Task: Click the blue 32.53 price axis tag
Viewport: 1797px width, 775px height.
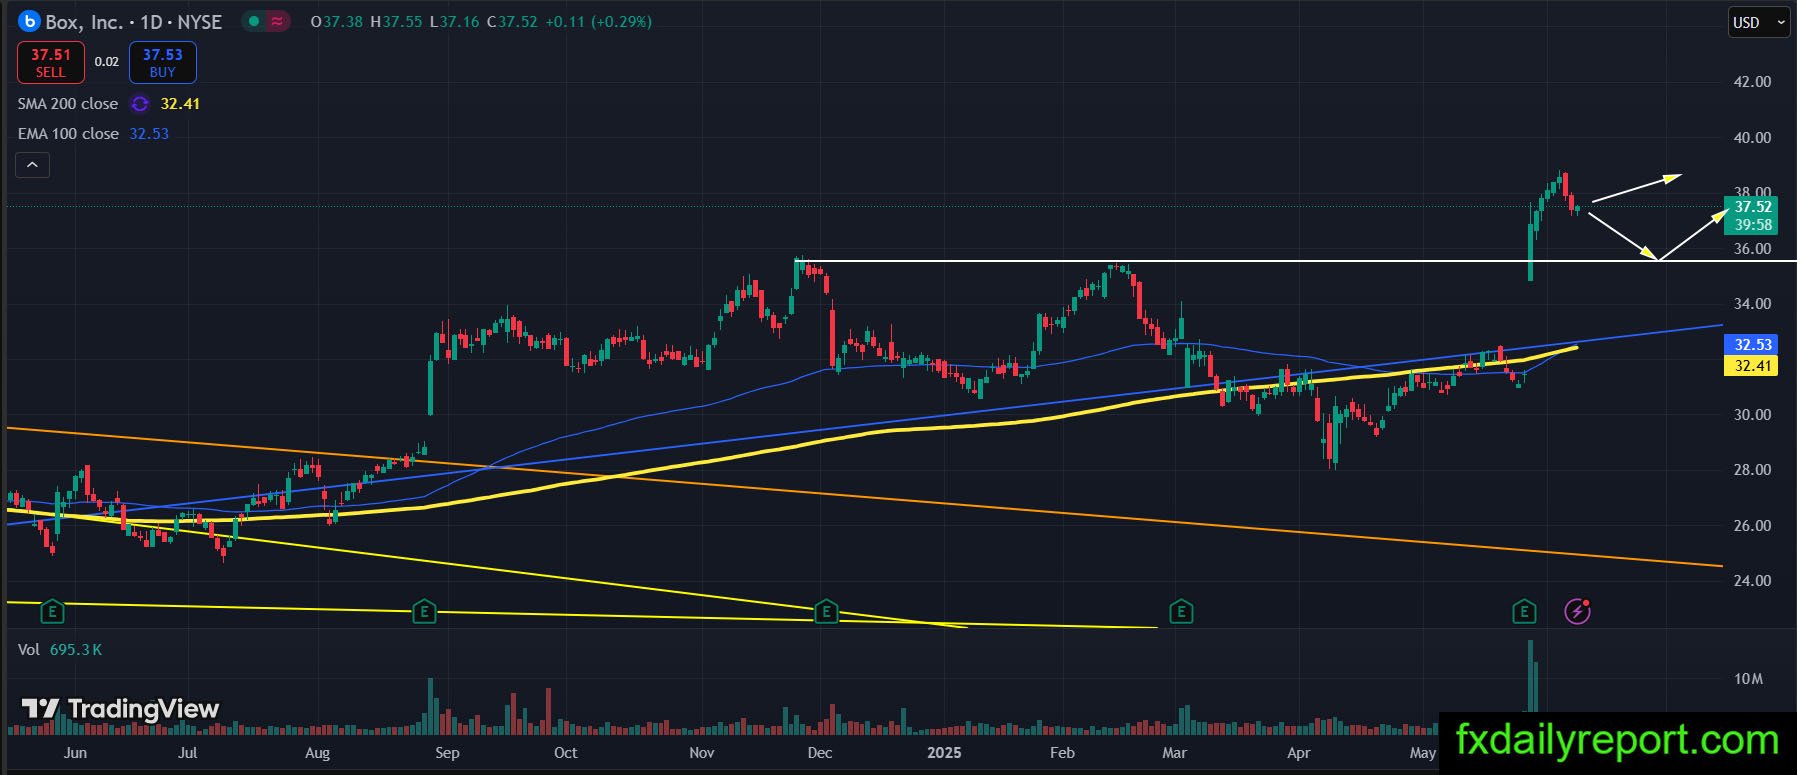Action: 1752,345
